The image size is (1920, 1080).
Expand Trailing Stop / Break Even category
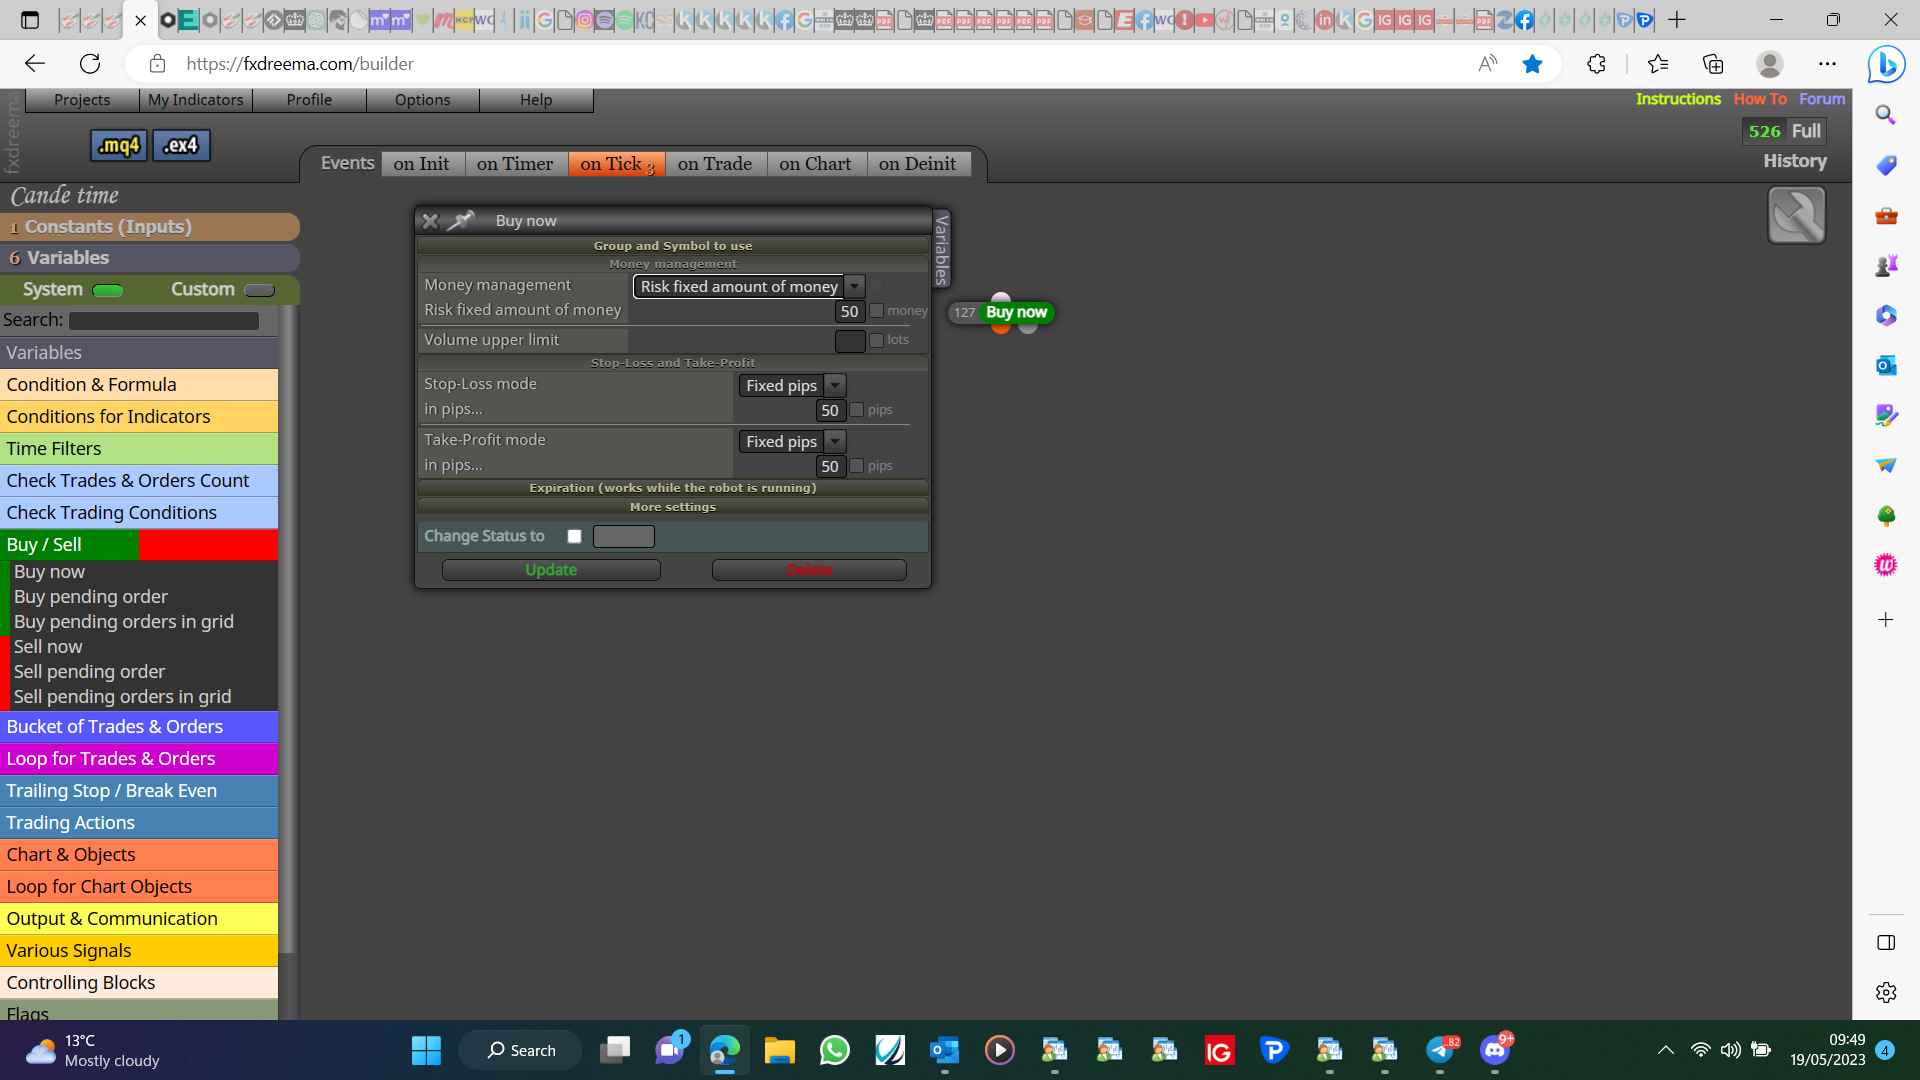[x=139, y=791]
